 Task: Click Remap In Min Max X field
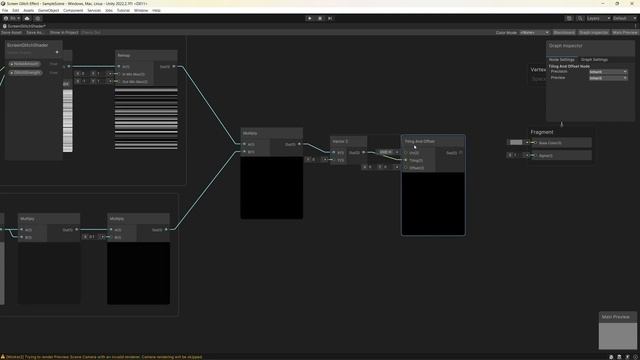click(83, 74)
